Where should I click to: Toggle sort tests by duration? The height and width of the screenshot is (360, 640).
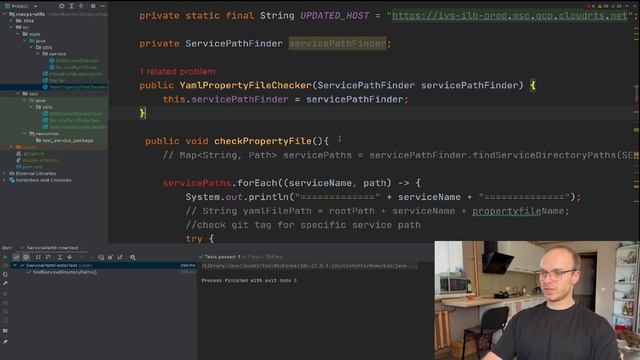click(x=48, y=258)
